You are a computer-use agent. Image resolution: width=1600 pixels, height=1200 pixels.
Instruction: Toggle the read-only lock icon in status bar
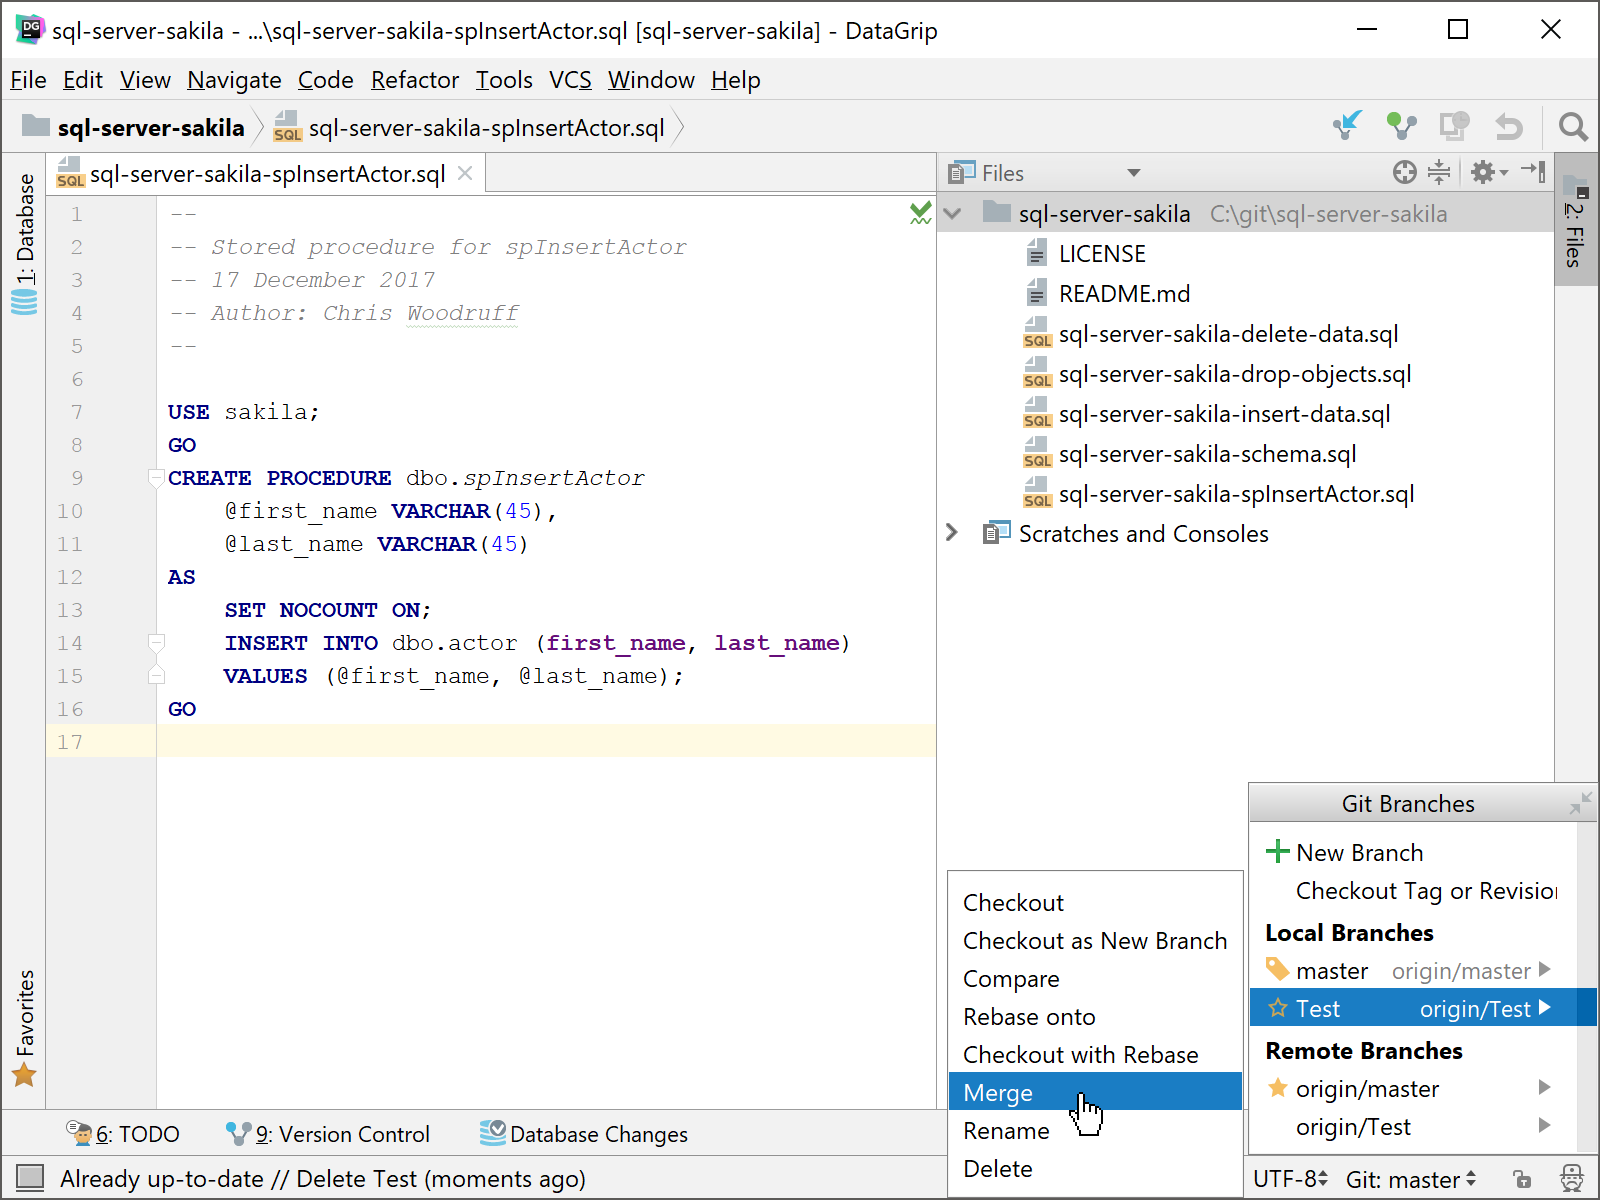(1522, 1179)
